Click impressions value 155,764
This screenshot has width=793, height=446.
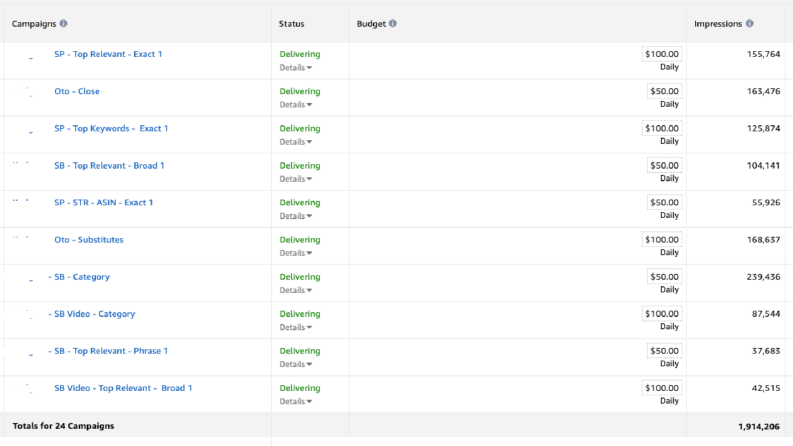[763, 54]
